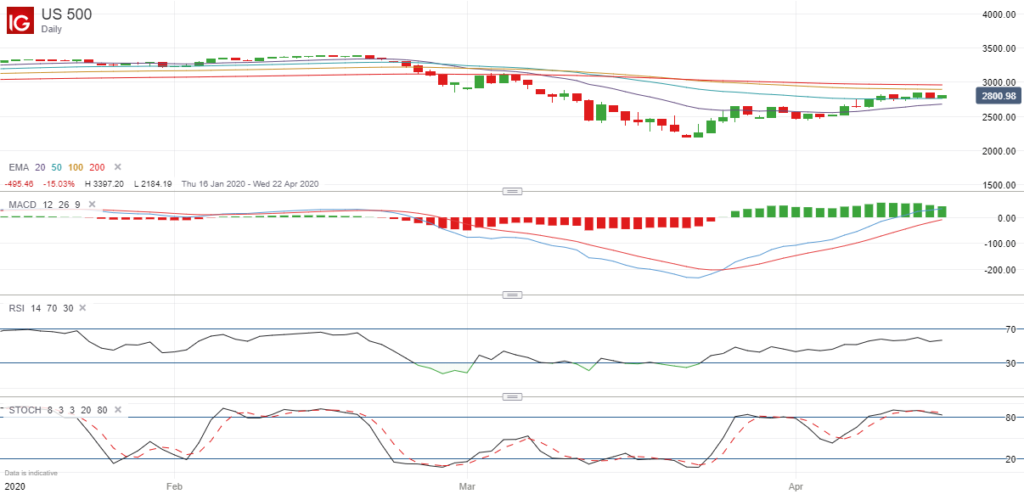
Task: Click the L 2184.19 low value
Action: (x=152, y=184)
